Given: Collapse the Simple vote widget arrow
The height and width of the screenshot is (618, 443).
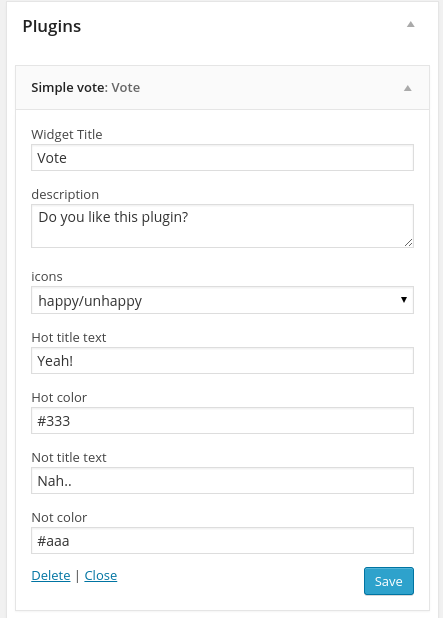Looking at the screenshot, I should [x=408, y=88].
